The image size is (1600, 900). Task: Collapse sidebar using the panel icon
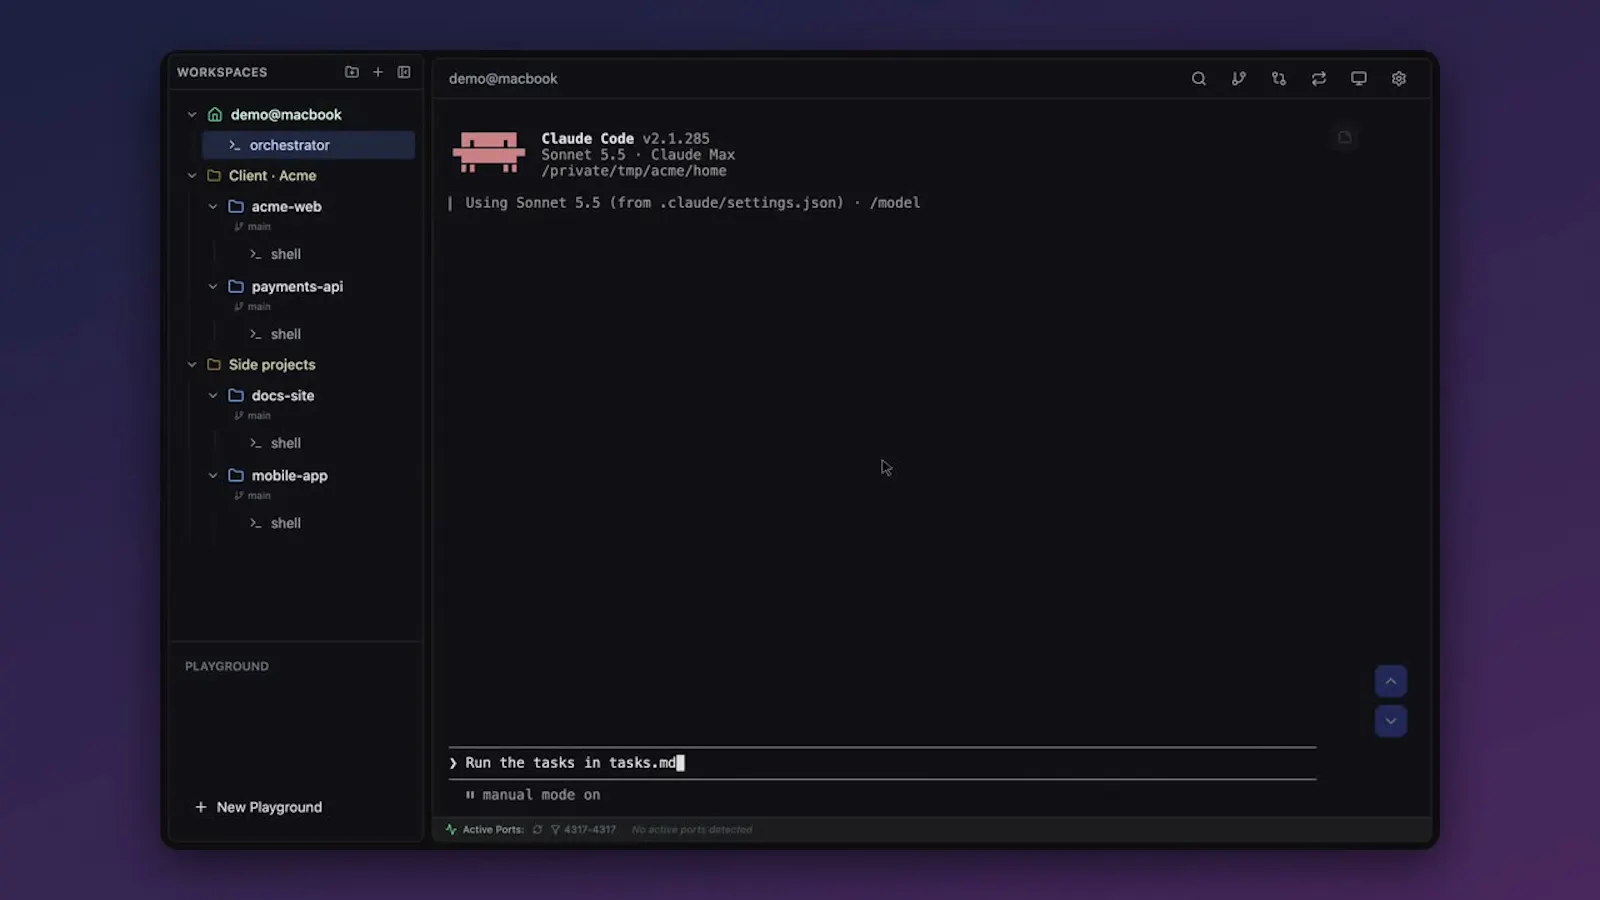[404, 72]
